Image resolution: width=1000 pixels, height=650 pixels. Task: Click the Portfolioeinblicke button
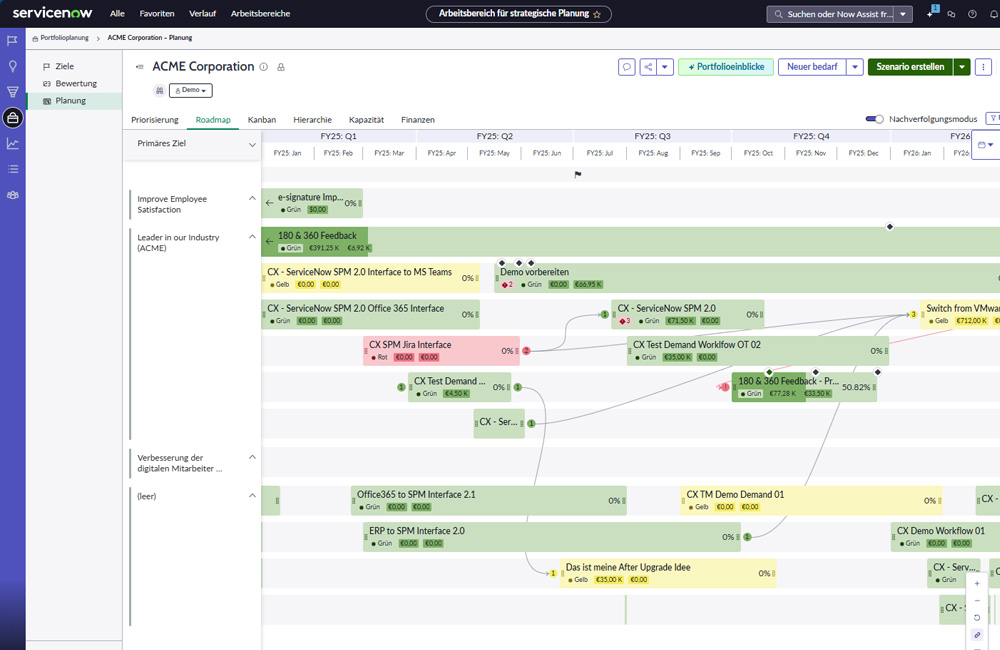[726, 67]
